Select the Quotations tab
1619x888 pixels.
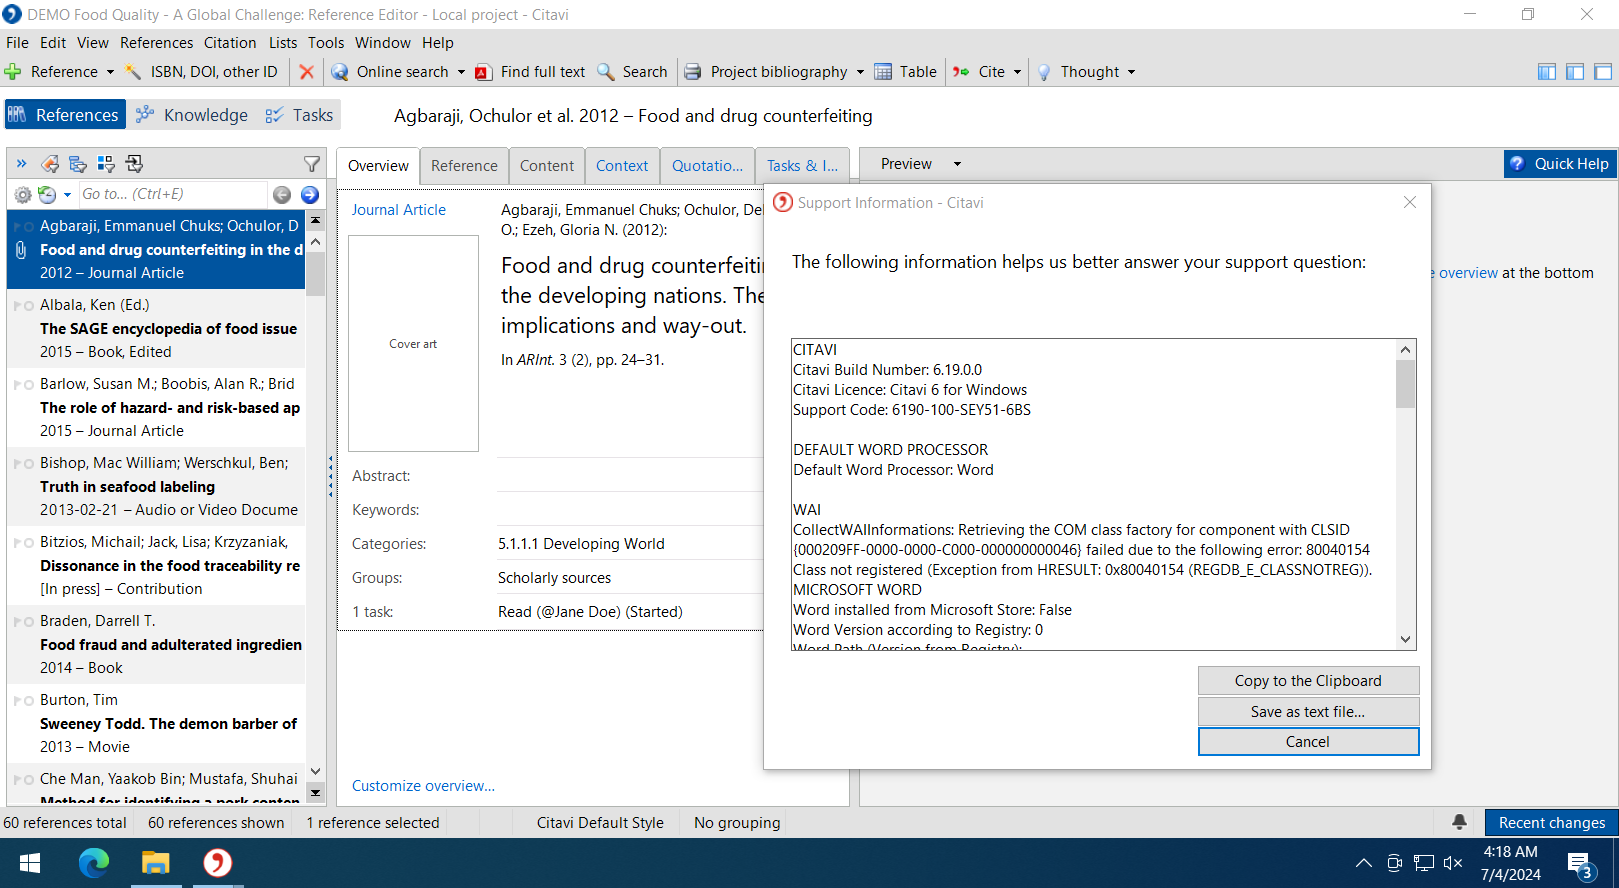tap(707, 166)
